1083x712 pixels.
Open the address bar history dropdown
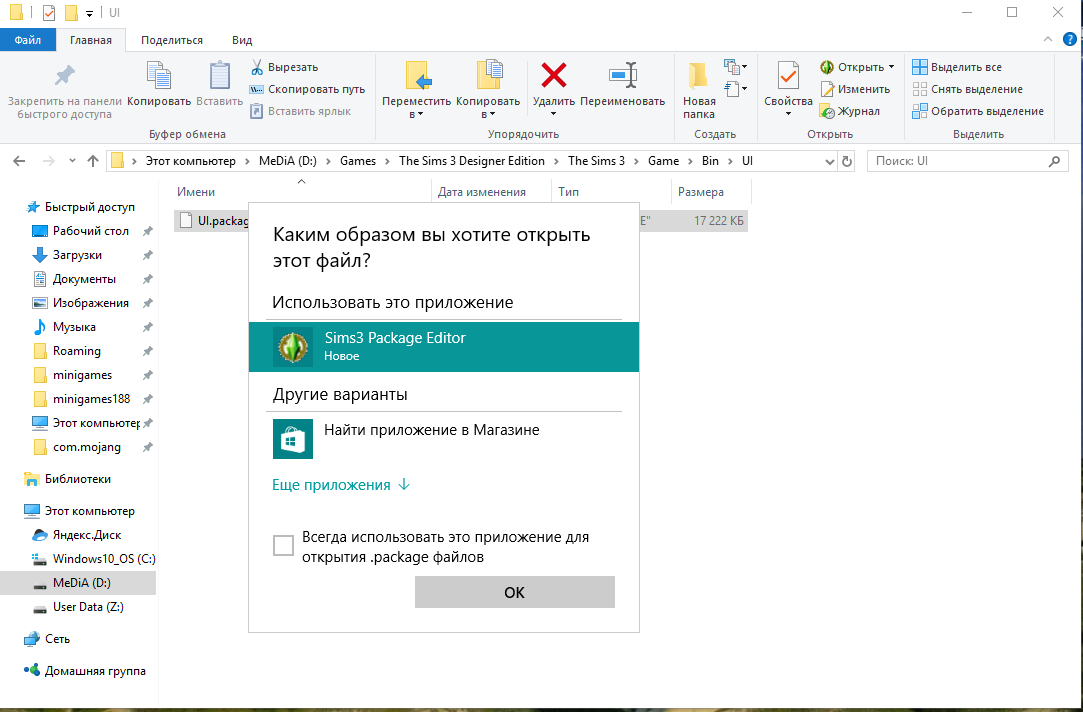[830, 162]
